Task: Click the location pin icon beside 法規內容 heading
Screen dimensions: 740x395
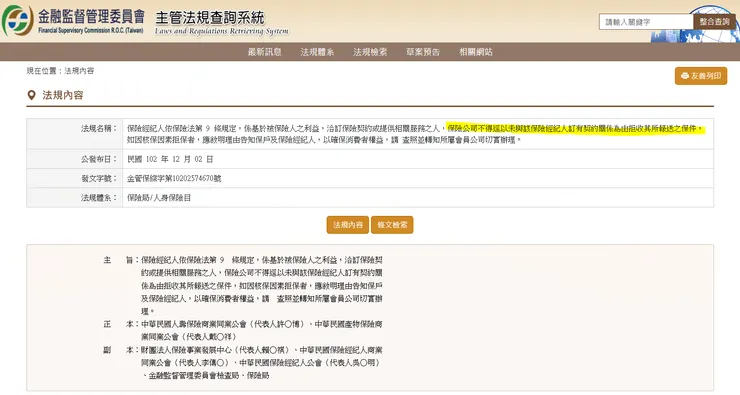Action: pyautogui.click(x=32, y=95)
